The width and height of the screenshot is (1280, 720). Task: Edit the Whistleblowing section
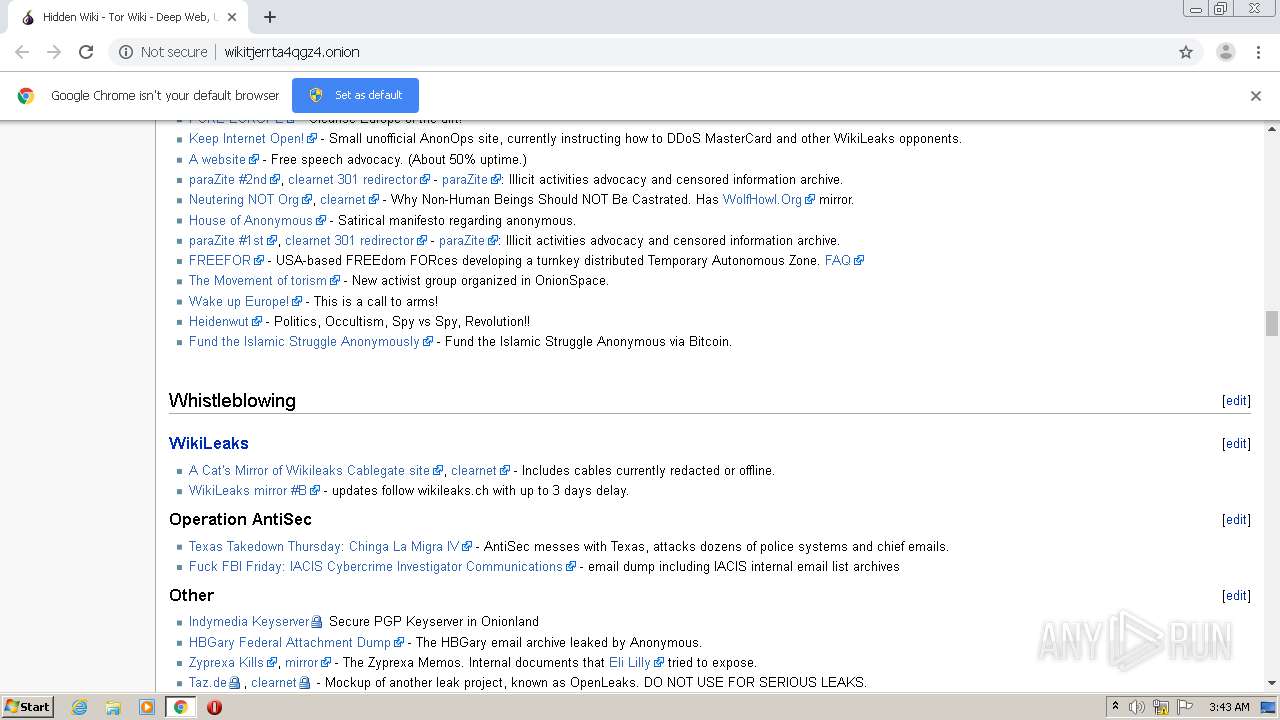click(x=1236, y=401)
